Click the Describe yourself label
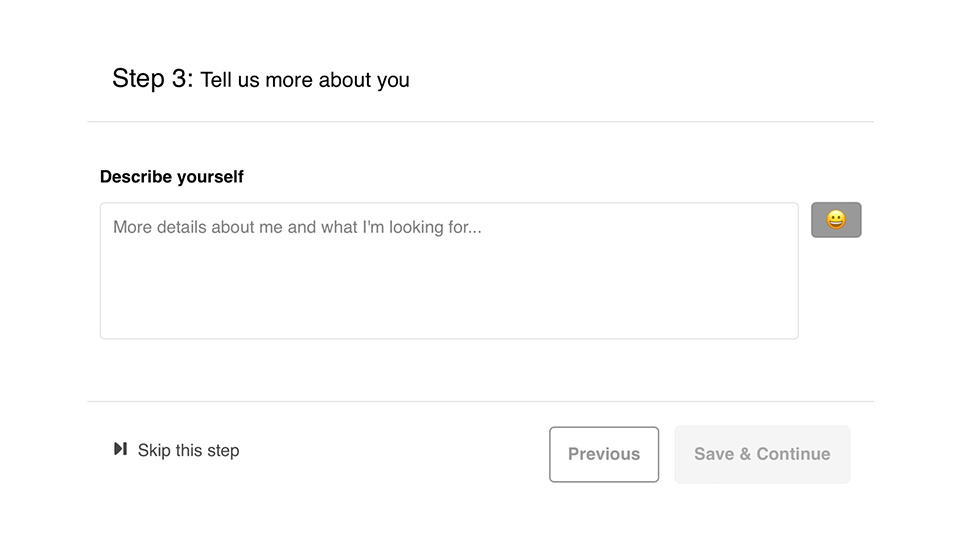 tap(171, 177)
